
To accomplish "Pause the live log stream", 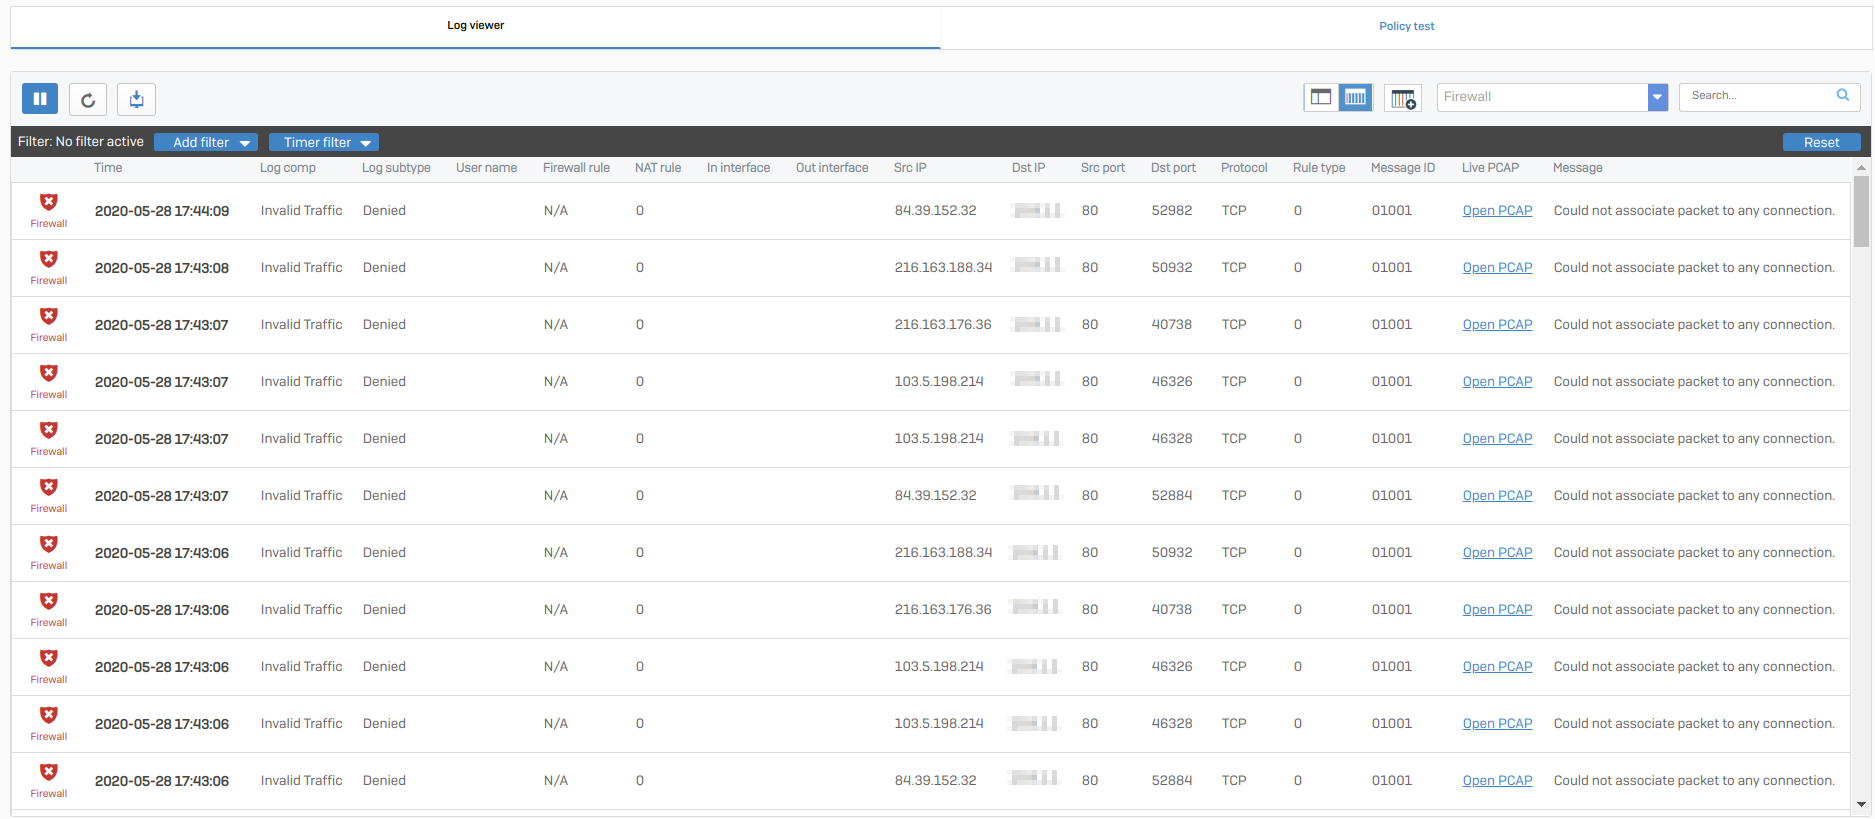I will click(x=40, y=99).
